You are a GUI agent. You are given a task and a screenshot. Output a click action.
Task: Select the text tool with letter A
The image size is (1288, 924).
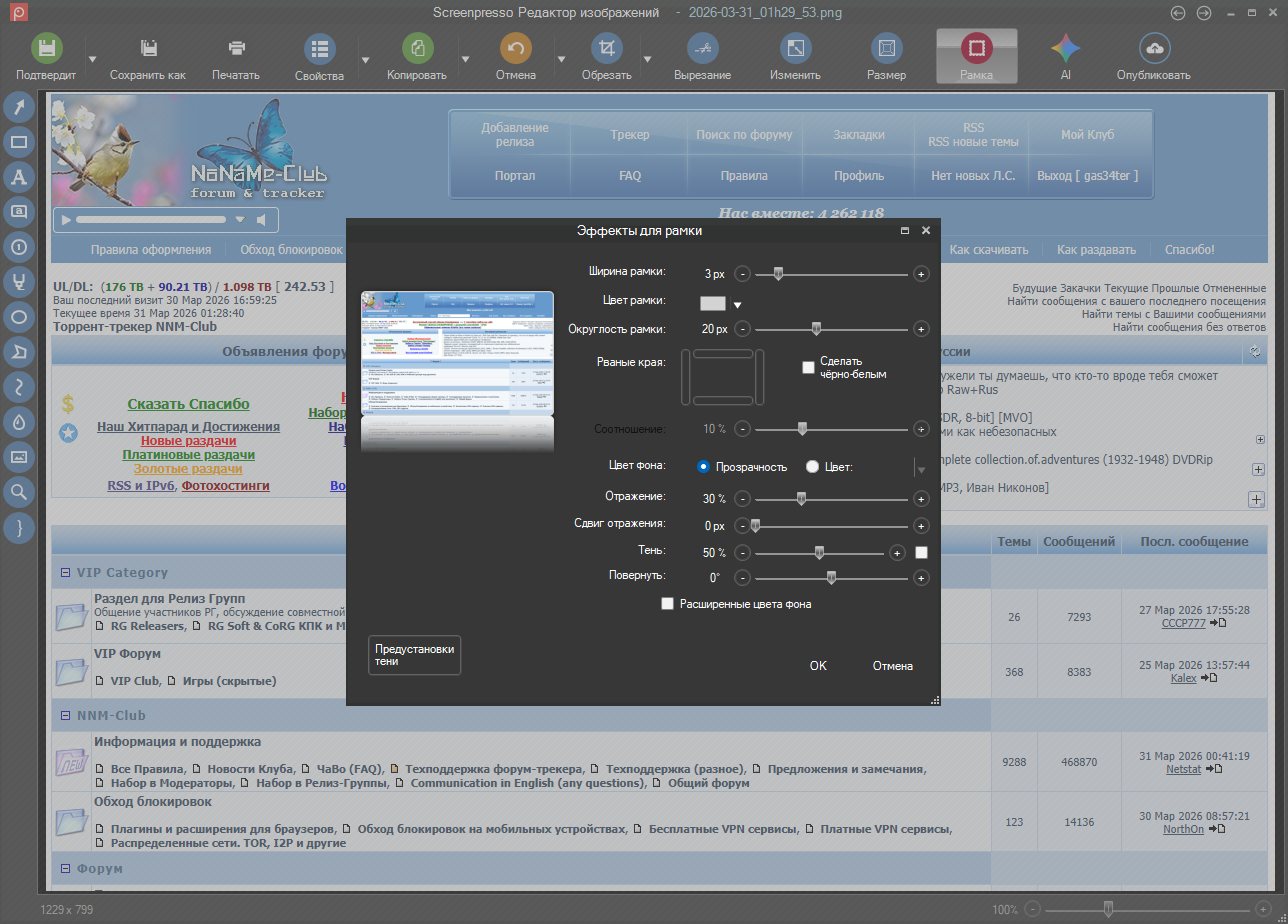(19, 177)
